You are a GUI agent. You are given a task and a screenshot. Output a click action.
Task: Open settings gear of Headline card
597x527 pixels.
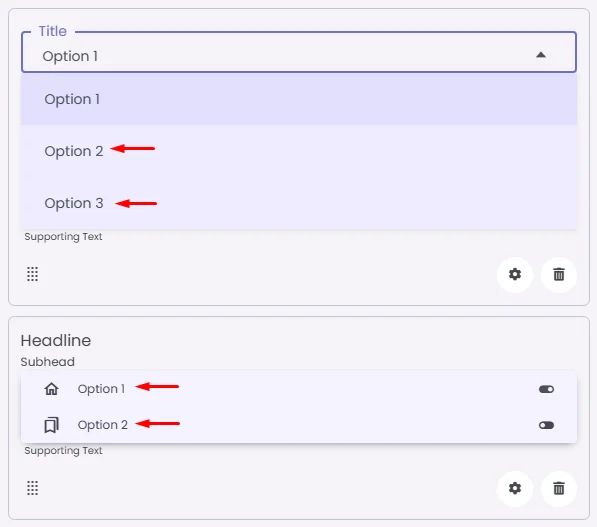(x=515, y=488)
